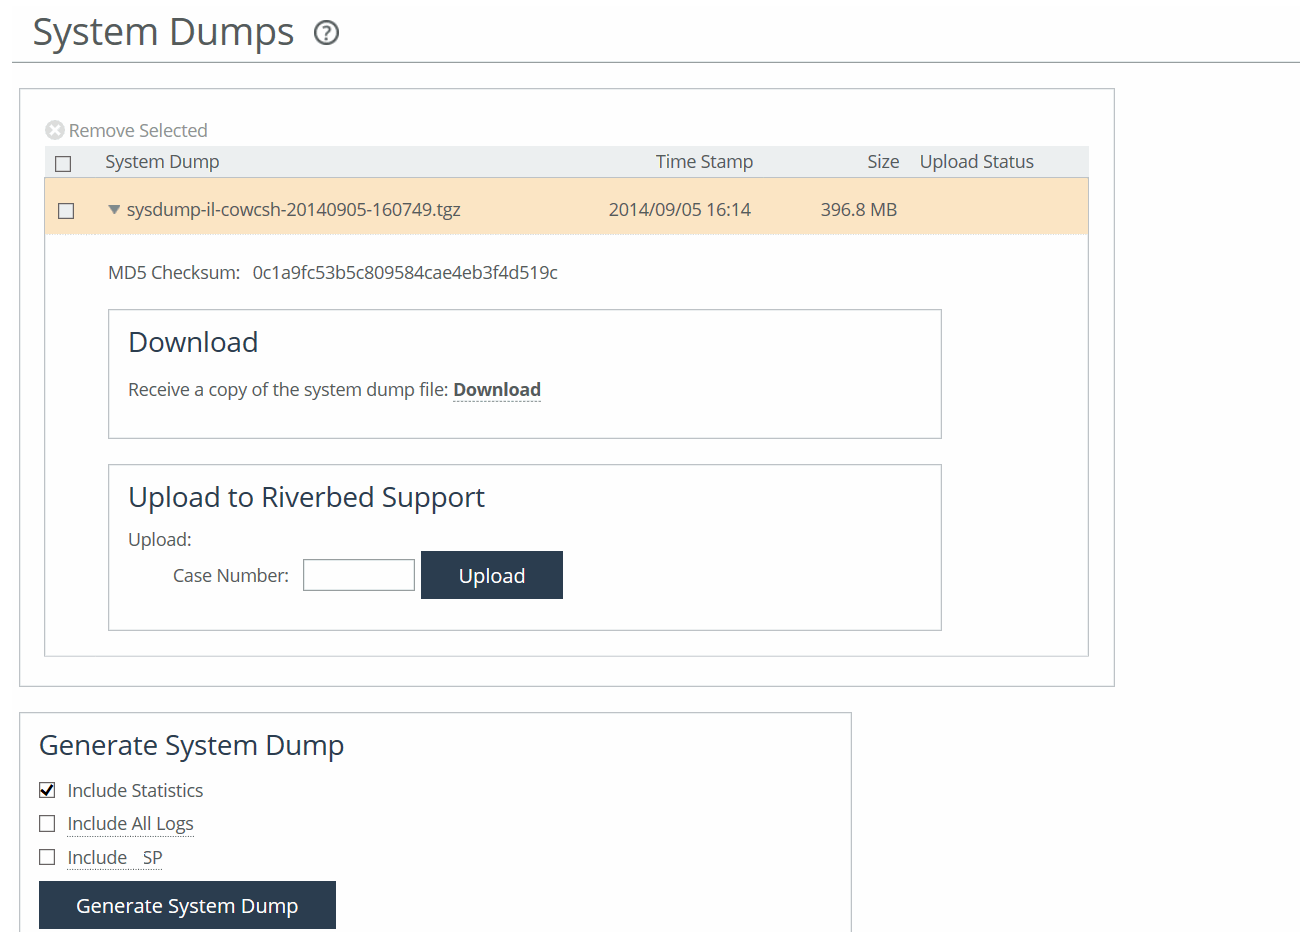
Task: Click the System Dump column header
Action: tap(162, 162)
